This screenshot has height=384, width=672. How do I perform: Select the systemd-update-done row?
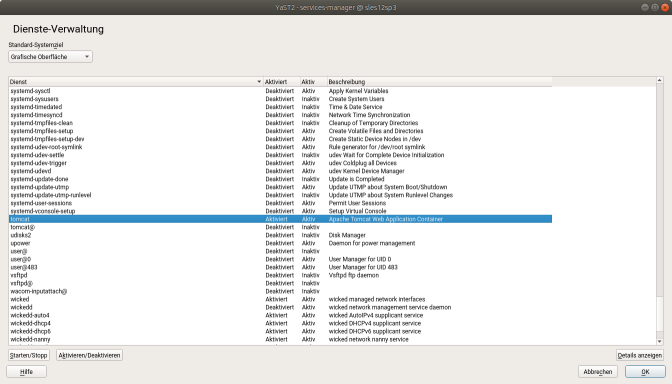click(280, 179)
